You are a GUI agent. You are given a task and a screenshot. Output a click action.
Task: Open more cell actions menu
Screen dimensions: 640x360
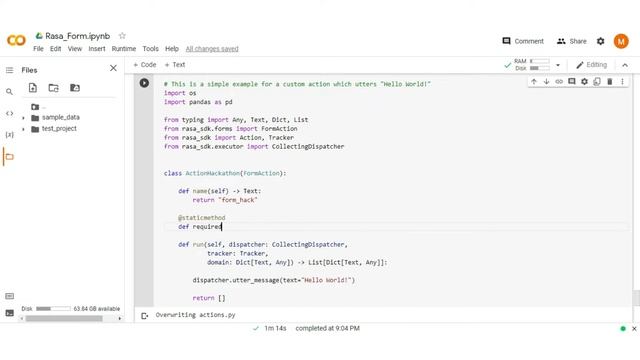coord(622,82)
